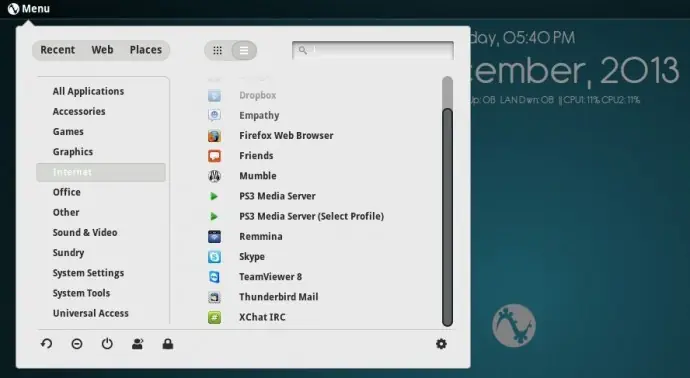Open PS3 Media Server (Select Profile) text
The width and height of the screenshot is (690, 378).
[311, 217]
